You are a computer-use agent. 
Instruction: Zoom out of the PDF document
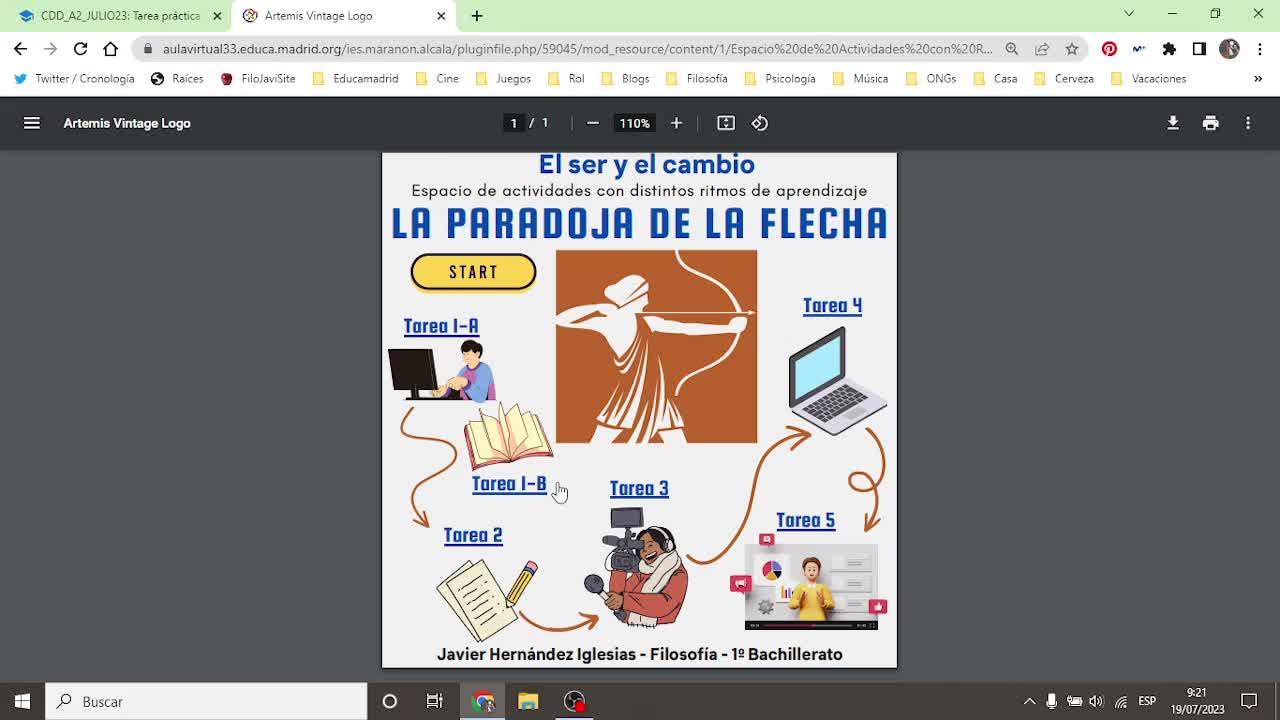coord(593,123)
